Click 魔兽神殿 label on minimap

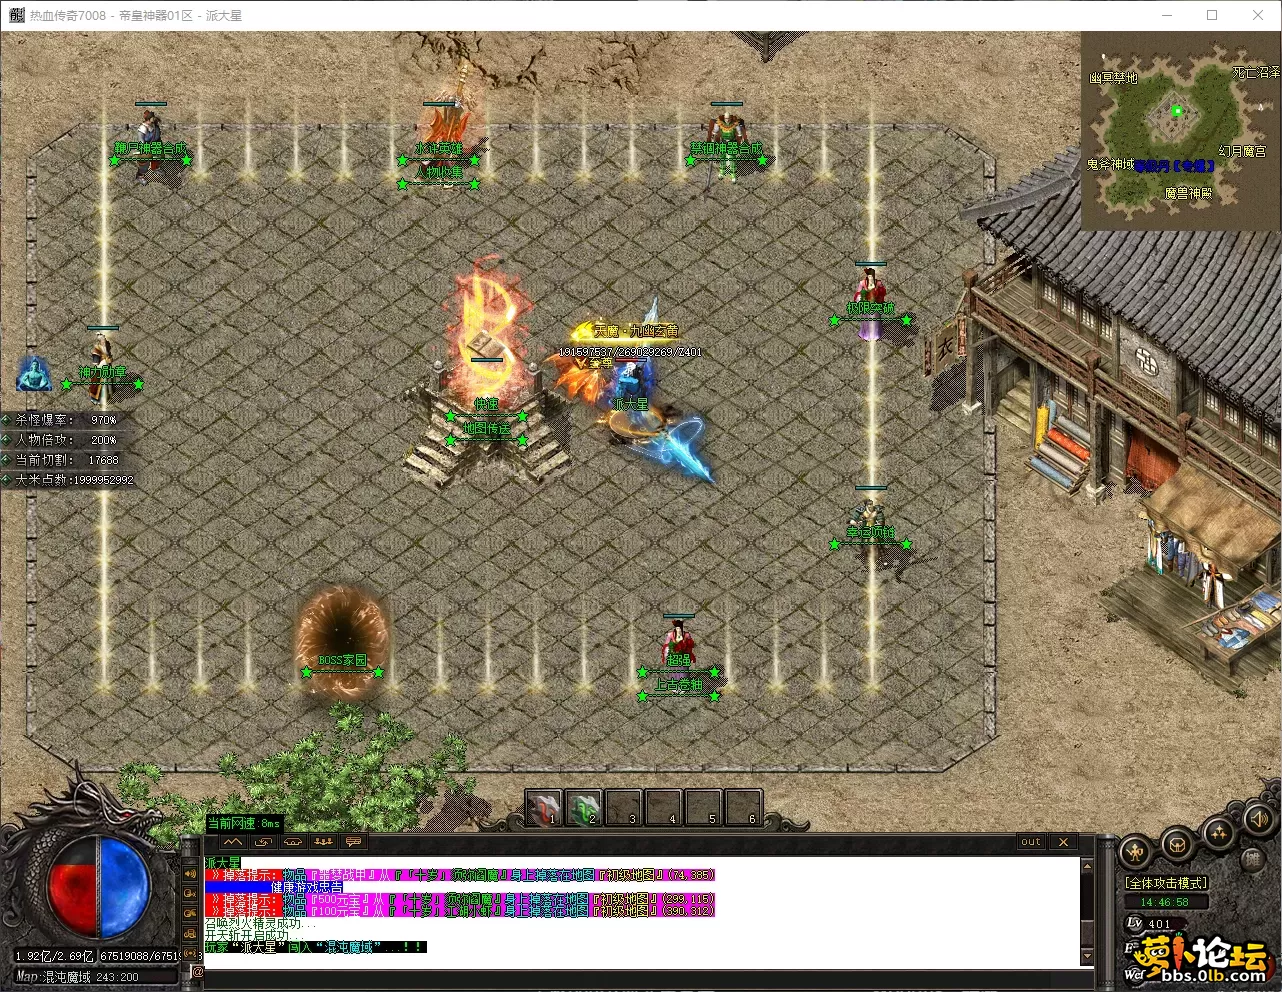(x=1188, y=193)
